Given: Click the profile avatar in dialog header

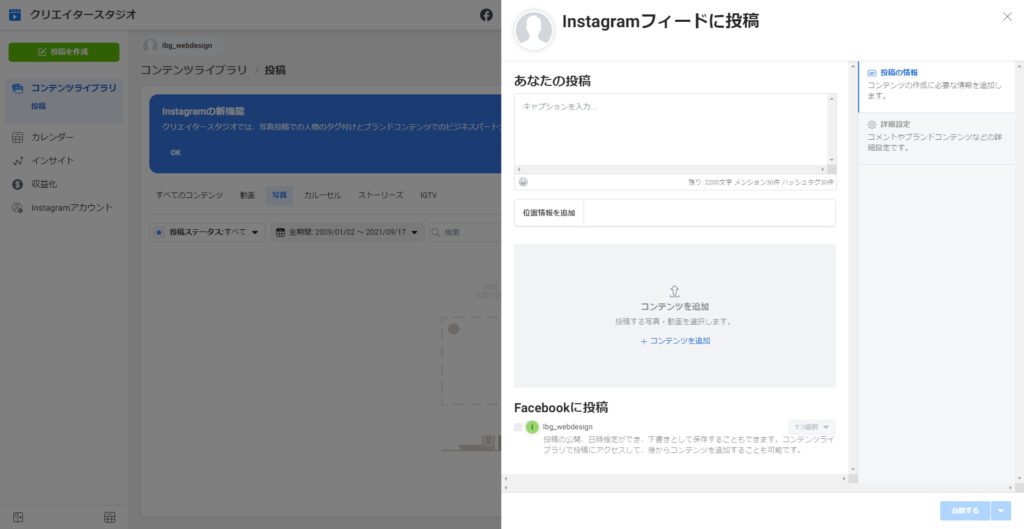Looking at the screenshot, I should [534, 30].
